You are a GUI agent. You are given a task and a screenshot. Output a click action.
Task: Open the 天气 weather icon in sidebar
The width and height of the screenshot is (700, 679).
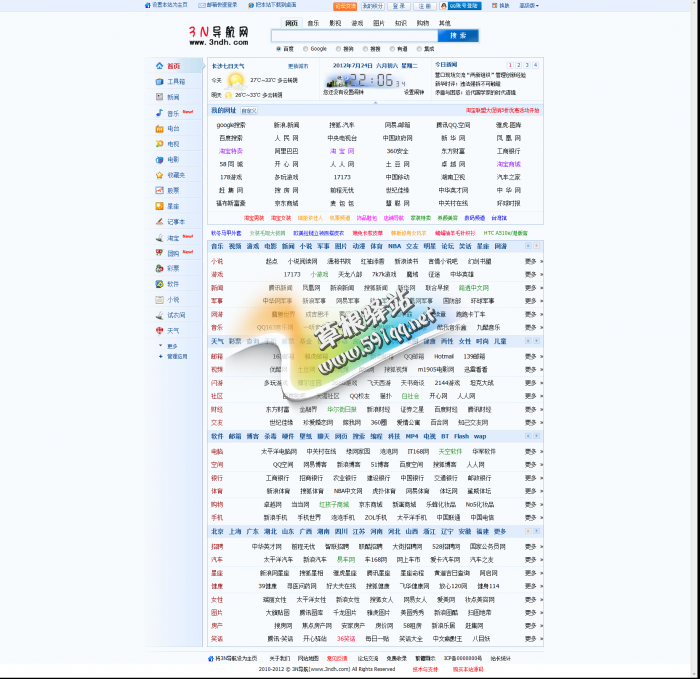(159, 330)
